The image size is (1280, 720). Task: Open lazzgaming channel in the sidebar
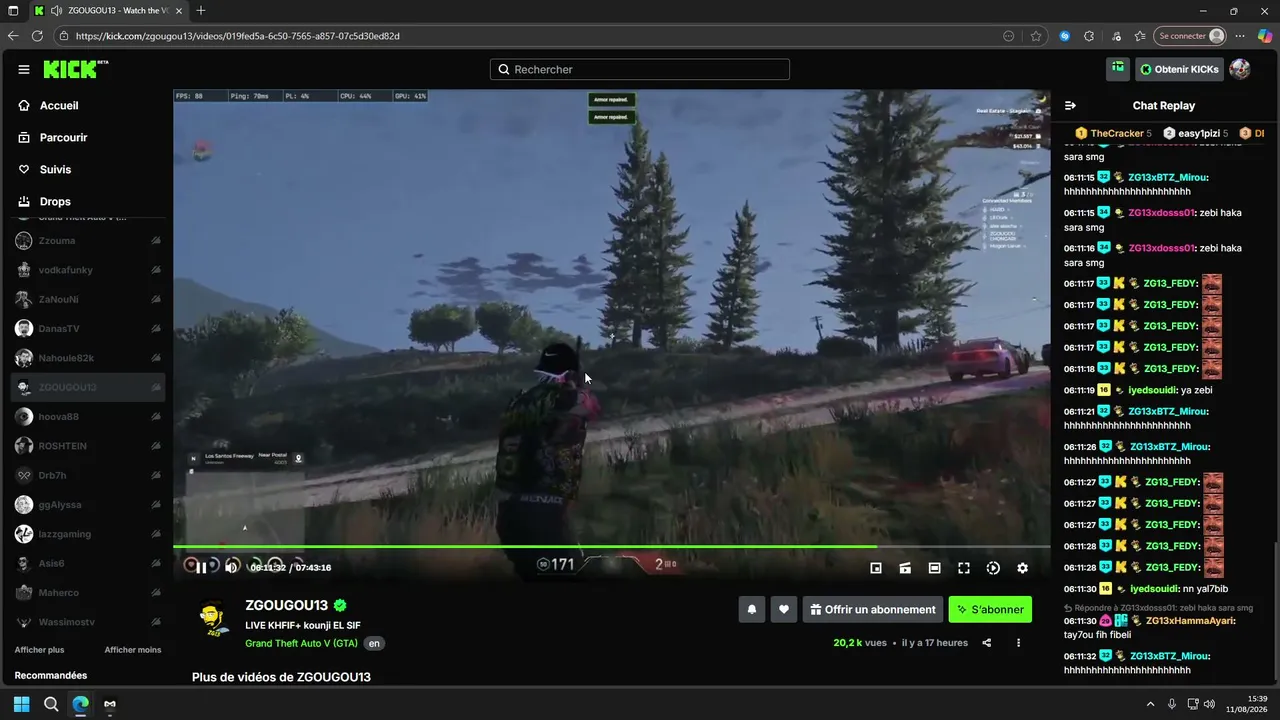(88, 534)
